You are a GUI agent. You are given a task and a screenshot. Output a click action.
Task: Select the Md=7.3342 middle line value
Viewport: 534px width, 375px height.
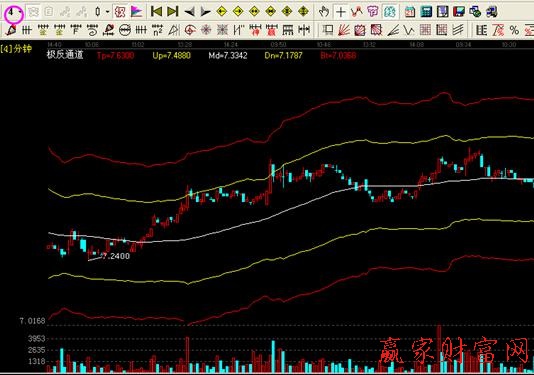click(x=228, y=56)
